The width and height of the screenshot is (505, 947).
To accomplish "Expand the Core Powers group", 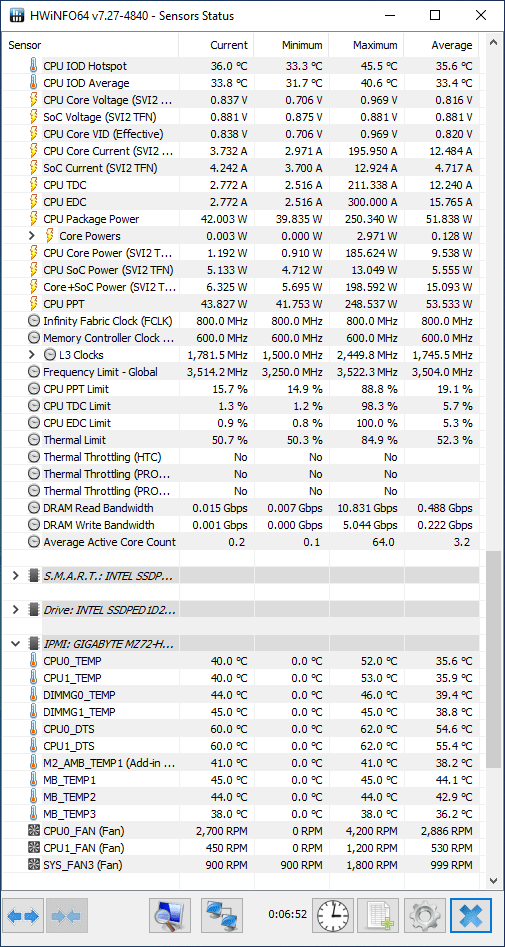I will [x=32, y=236].
